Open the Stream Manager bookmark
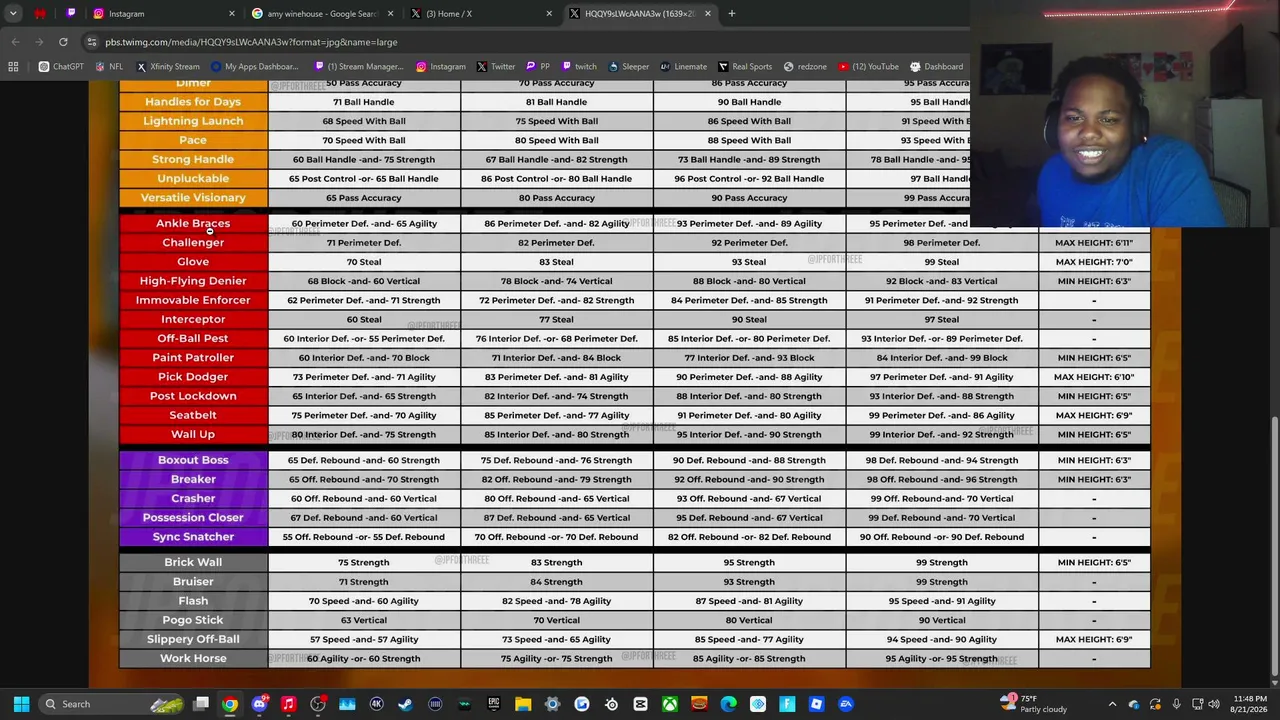The width and height of the screenshot is (1280, 720). point(358,67)
